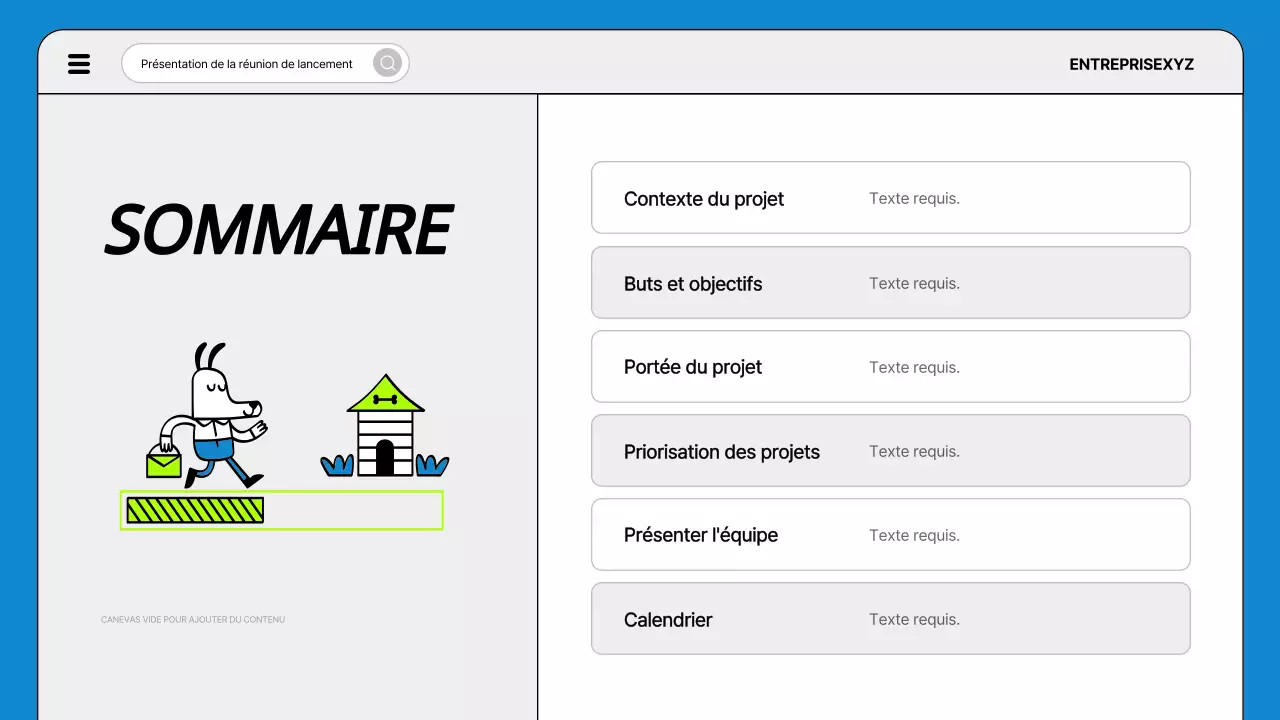Screen dimensions: 1280x720
Task: Select the SOMMAIRE title text
Action: point(278,229)
